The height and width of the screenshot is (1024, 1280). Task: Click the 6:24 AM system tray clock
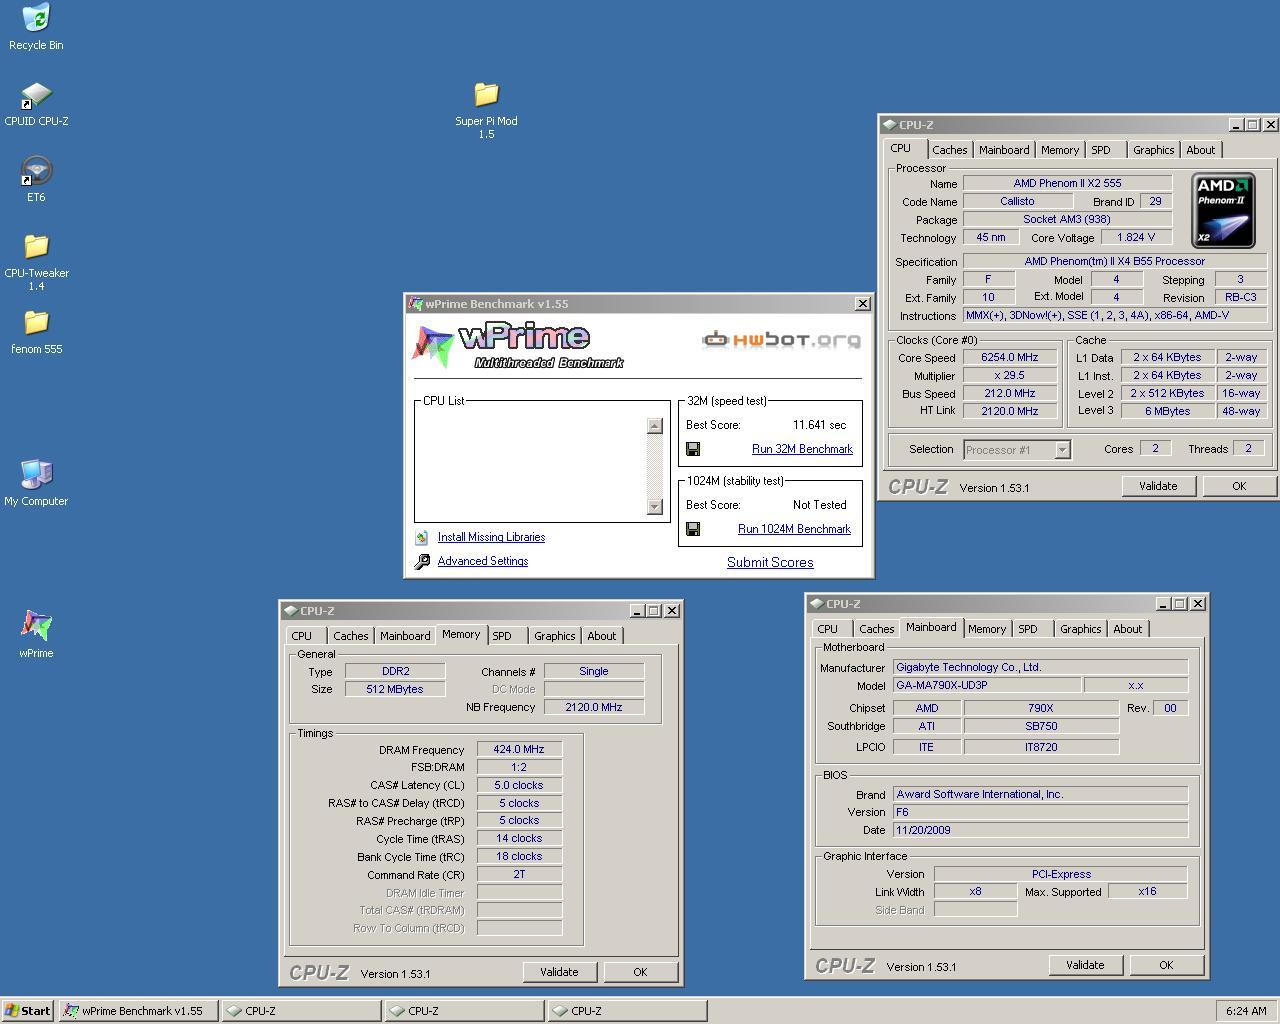[x=1246, y=1011]
